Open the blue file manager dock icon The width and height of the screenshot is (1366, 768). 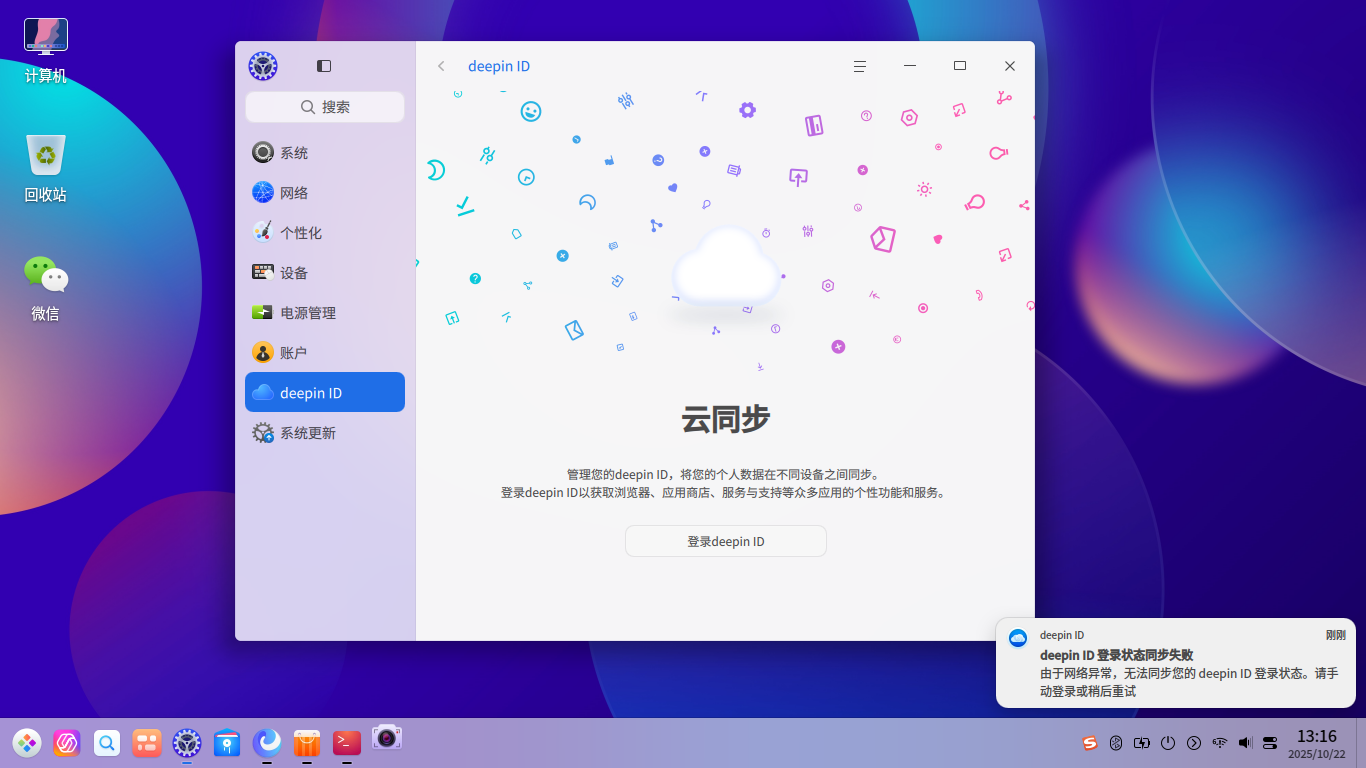(227, 743)
